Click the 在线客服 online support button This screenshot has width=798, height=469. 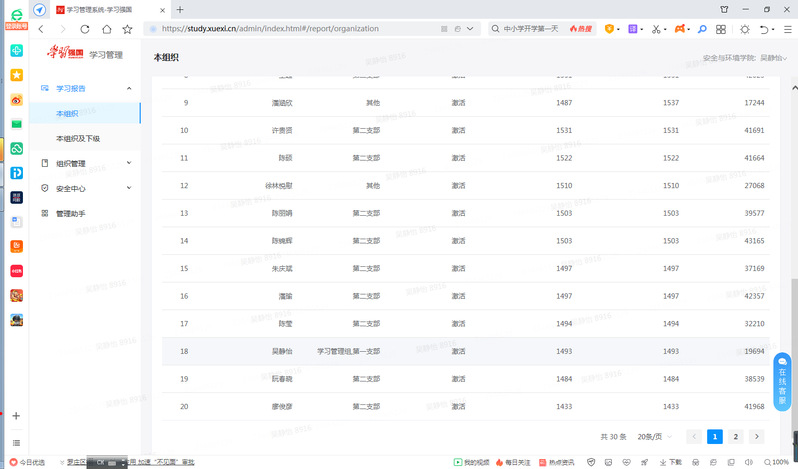point(782,382)
